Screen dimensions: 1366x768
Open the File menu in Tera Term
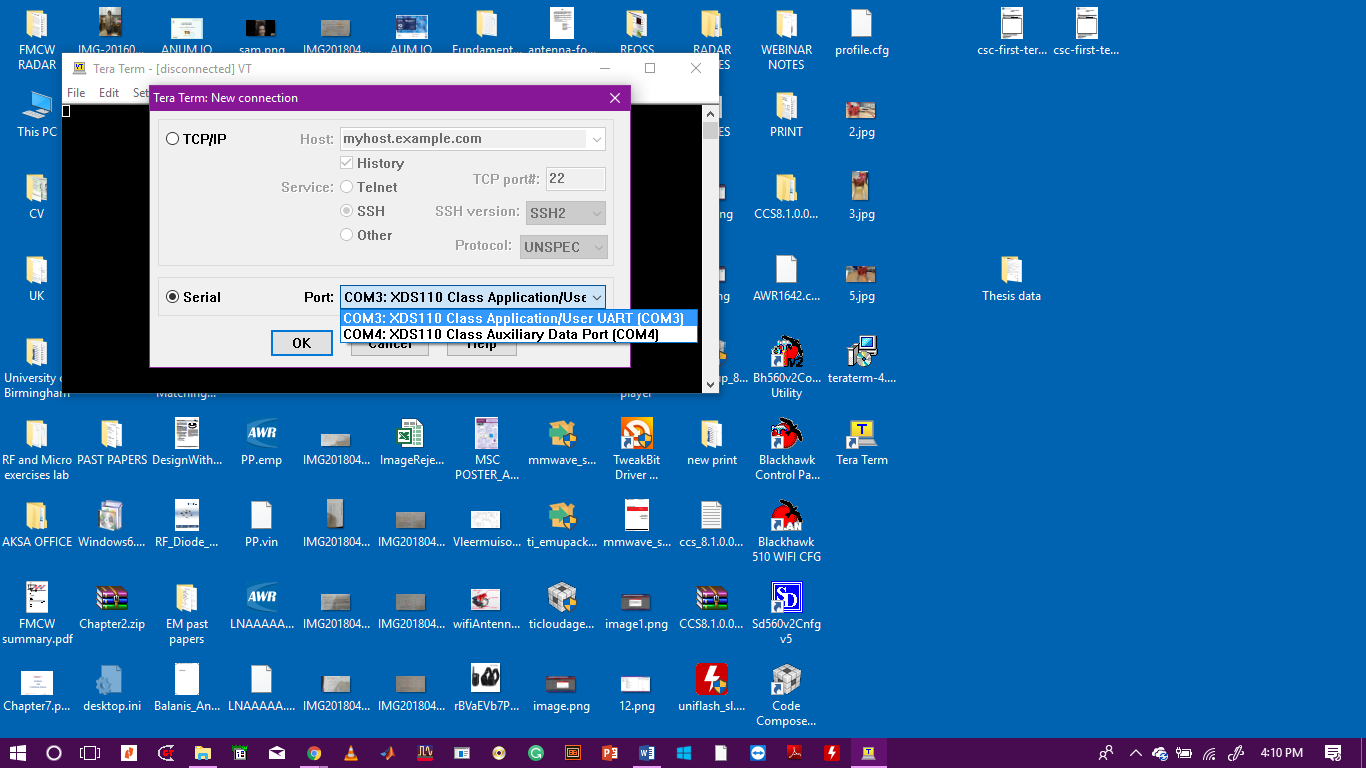[76, 93]
